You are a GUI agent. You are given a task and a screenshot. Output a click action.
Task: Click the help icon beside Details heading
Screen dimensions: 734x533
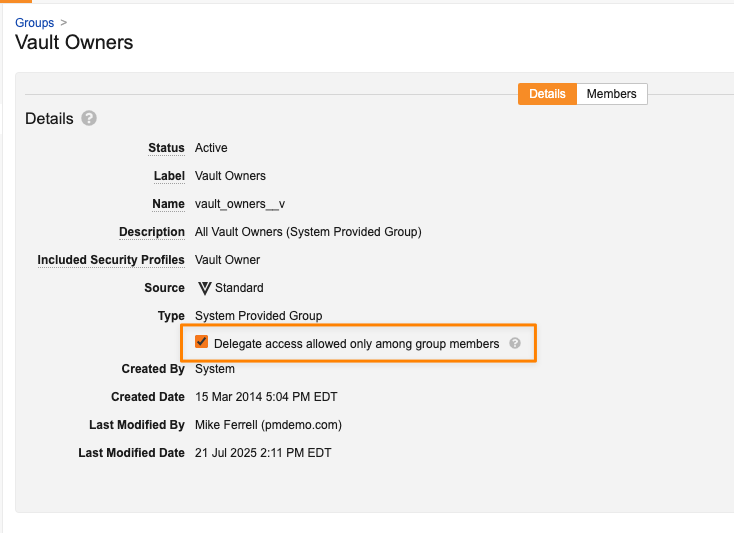click(89, 118)
